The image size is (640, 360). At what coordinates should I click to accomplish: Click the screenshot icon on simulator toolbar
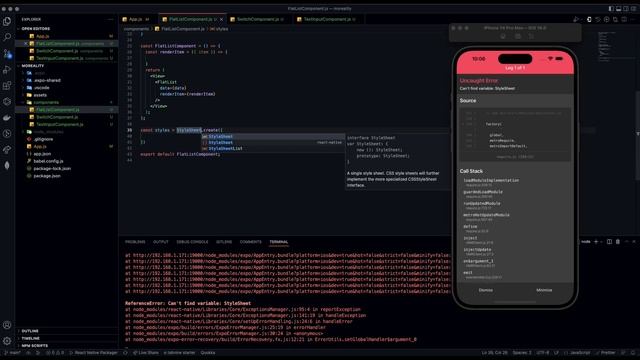click(517, 36)
